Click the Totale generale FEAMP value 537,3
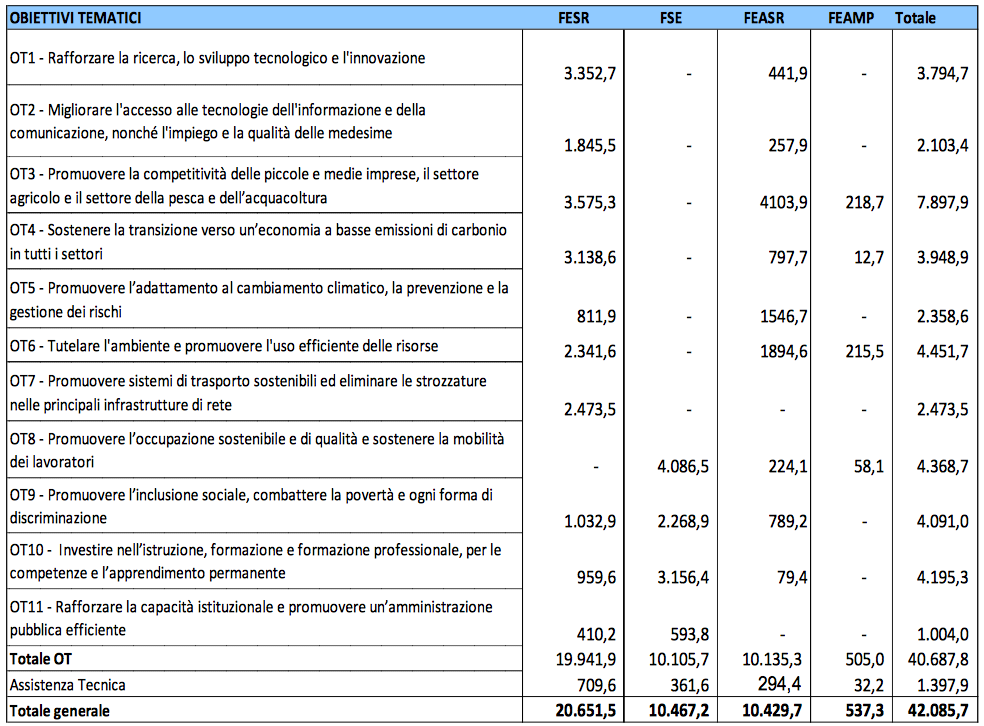The height and width of the screenshot is (726, 984). 865,711
